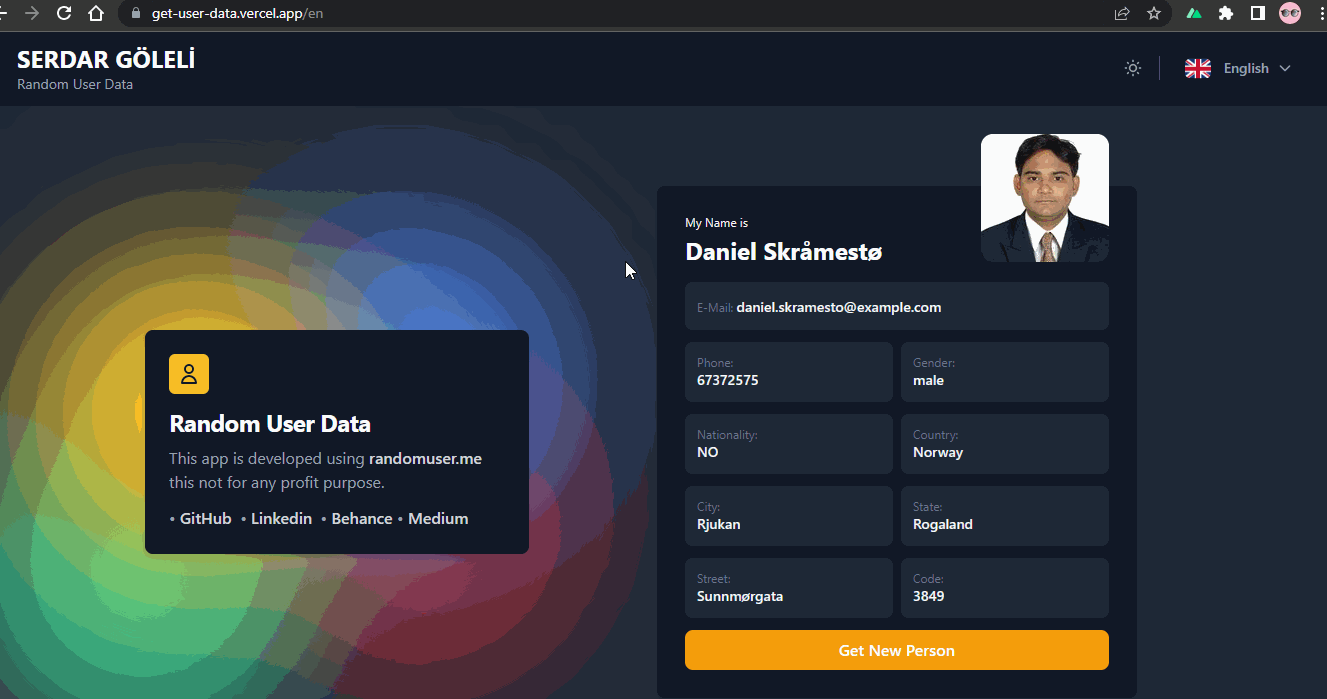
Task: Toggle the light/dark theme sun icon
Action: pyautogui.click(x=1133, y=68)
